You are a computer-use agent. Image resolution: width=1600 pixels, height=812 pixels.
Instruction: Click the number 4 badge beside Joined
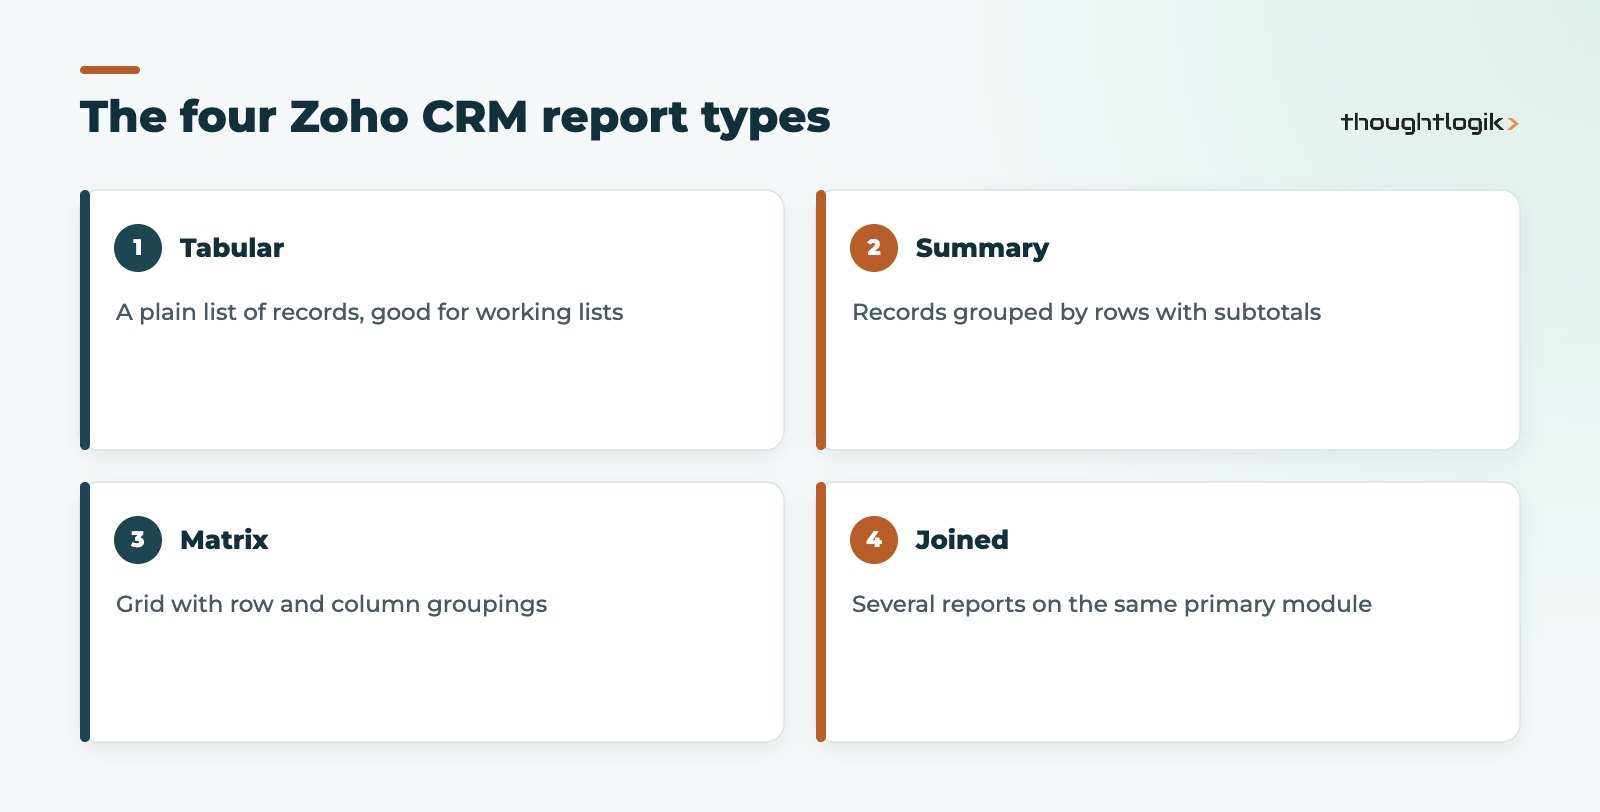click(874, 540)
